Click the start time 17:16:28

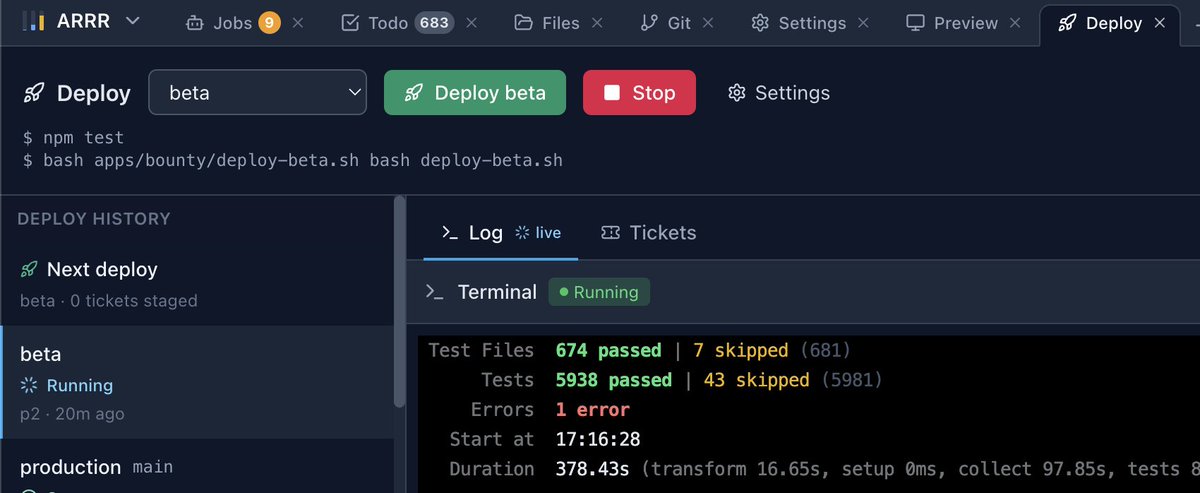point(598,439)
